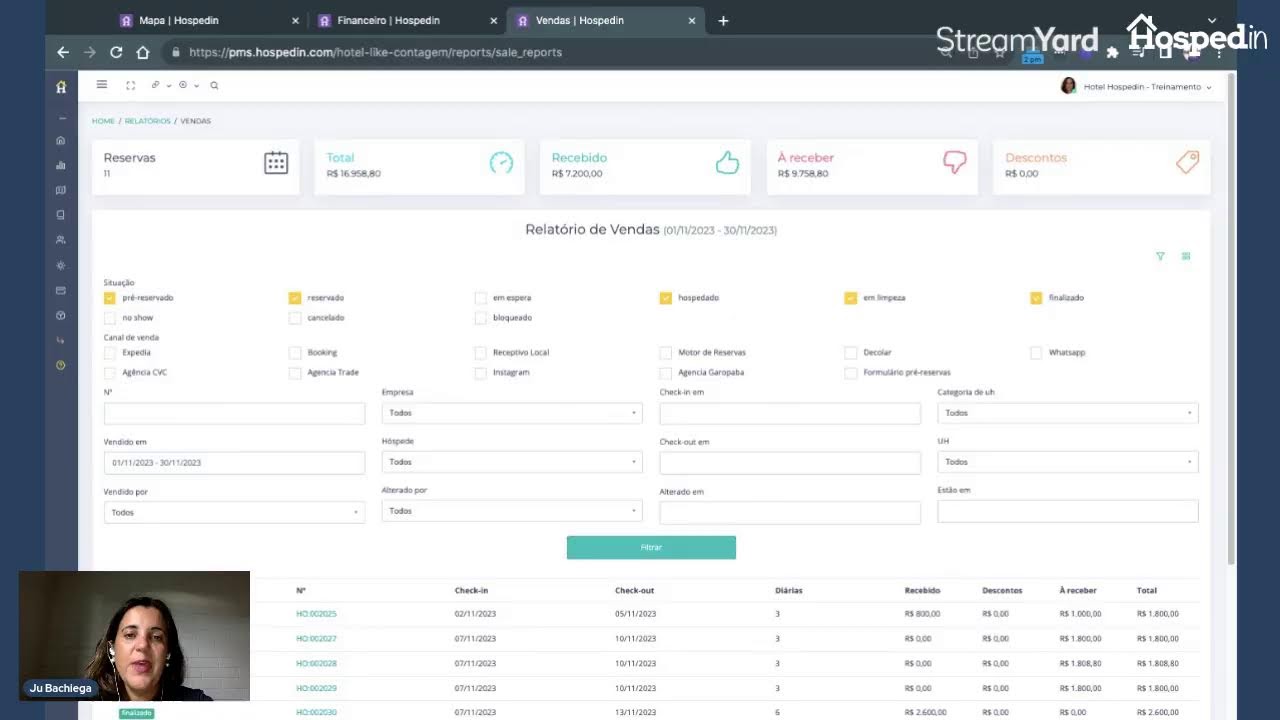Check the no show checkbox
Viewport: 1280px width, 720px height.
tap(110, 318)
